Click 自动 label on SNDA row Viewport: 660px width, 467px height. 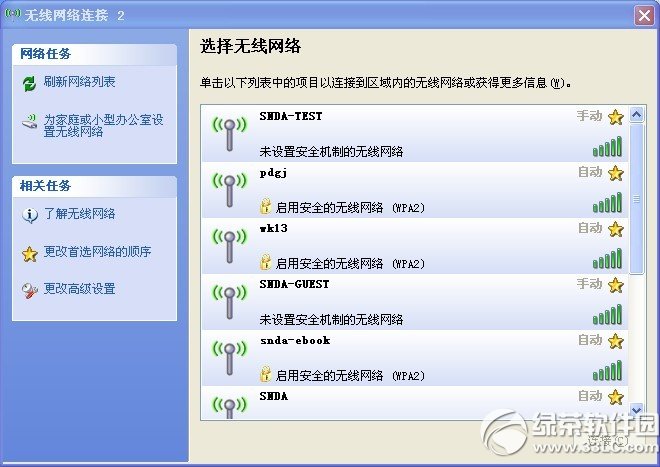[x=590, y=396]
